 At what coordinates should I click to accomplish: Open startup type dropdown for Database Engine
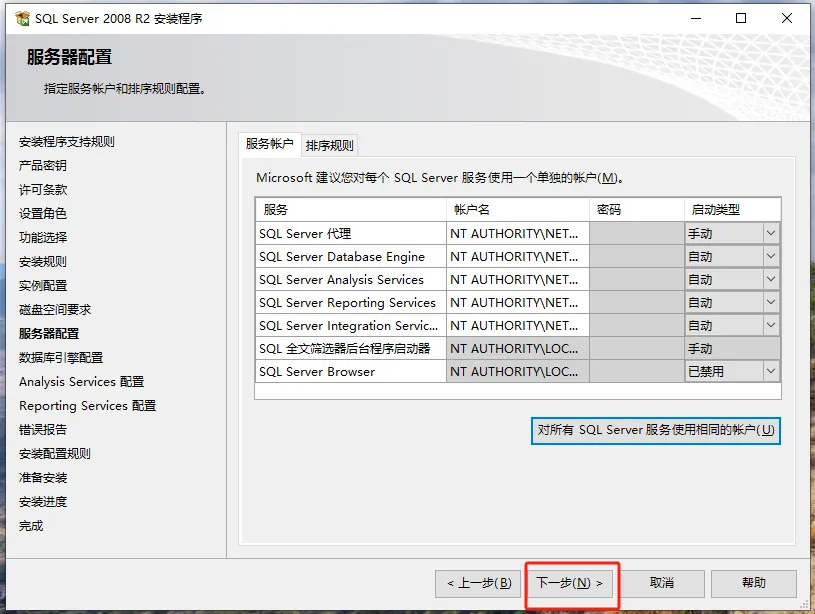[771, 256]
